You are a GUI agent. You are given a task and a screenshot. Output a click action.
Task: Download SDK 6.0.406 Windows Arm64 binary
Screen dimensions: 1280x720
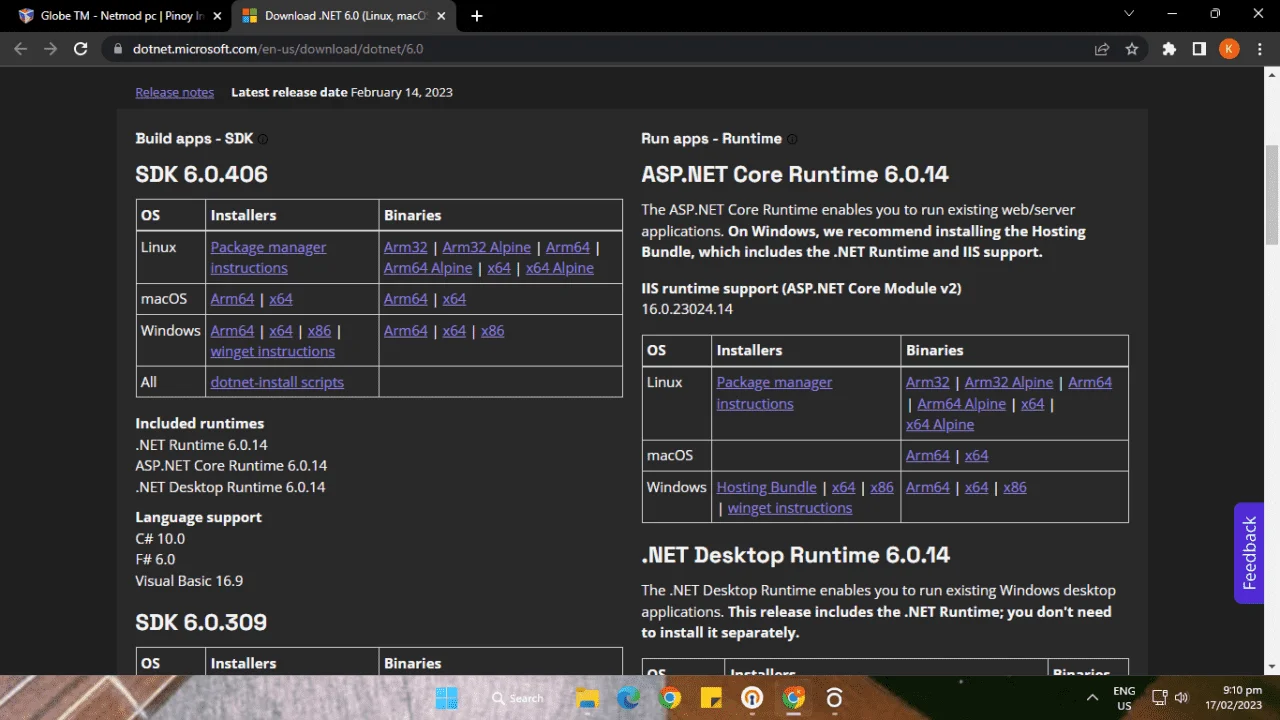(405, 331)
